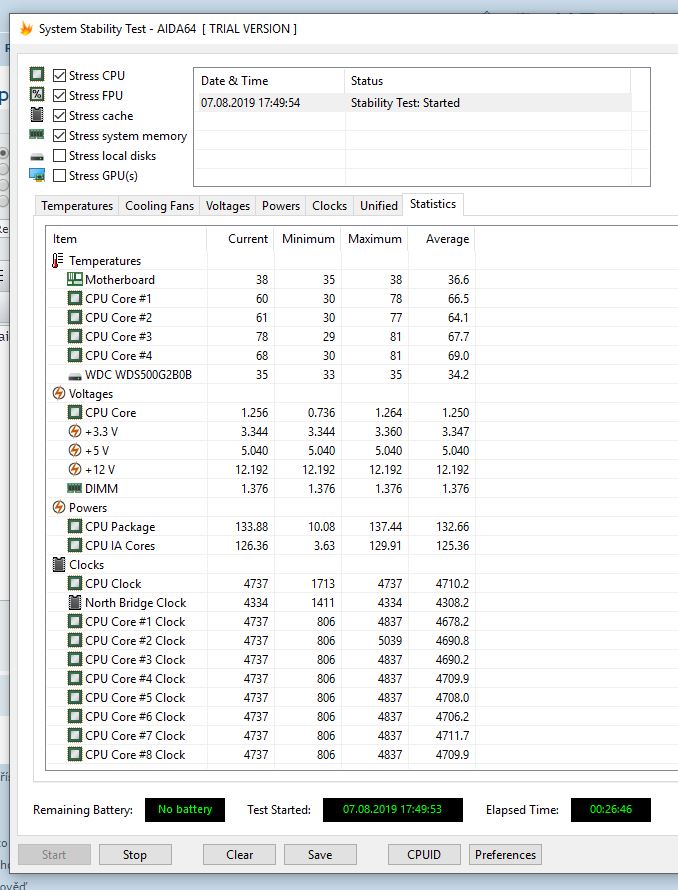This screenshot has height=890, width=678.
Task: Click the +12 V lightning icon
Action: (x=74, y=469)
